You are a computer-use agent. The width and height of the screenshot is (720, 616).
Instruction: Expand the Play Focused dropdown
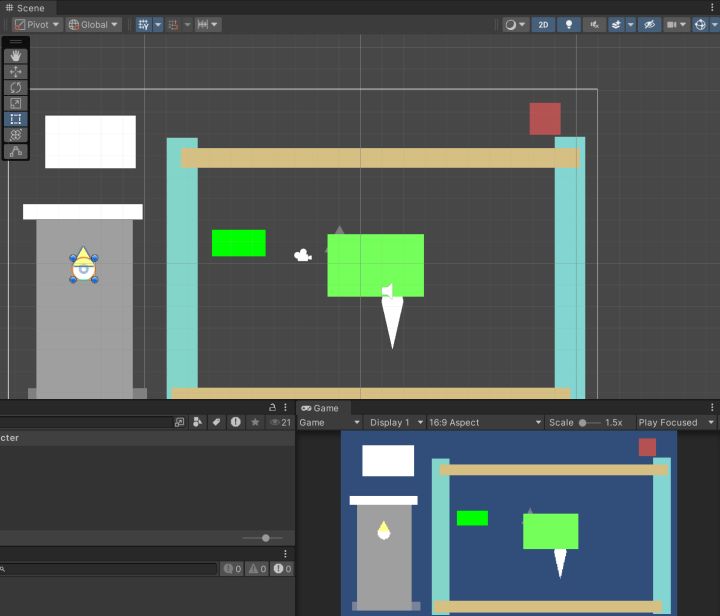[676, 423]
